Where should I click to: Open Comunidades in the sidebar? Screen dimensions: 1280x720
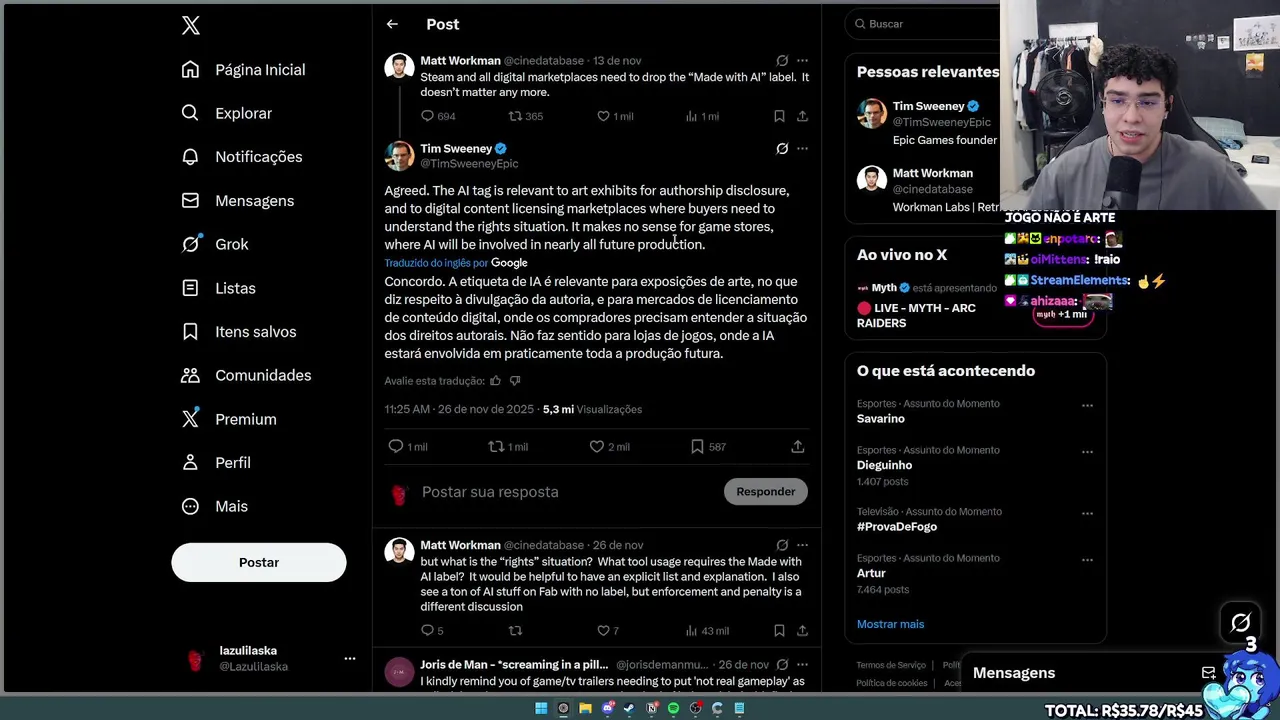[x=246, y=375]
